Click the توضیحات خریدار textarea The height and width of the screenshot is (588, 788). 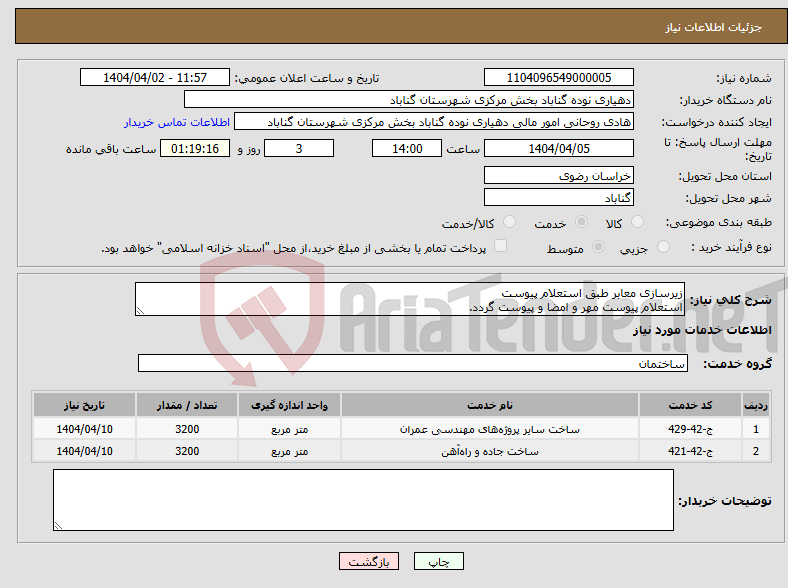363,500
